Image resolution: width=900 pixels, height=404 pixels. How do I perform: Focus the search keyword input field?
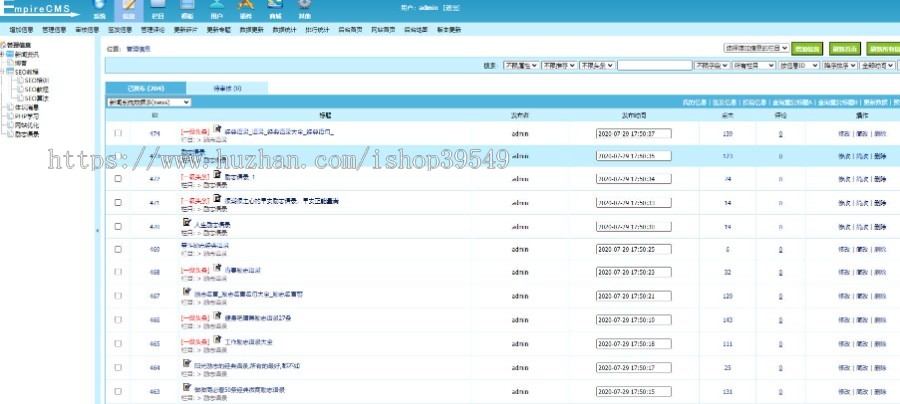point(654,65)
